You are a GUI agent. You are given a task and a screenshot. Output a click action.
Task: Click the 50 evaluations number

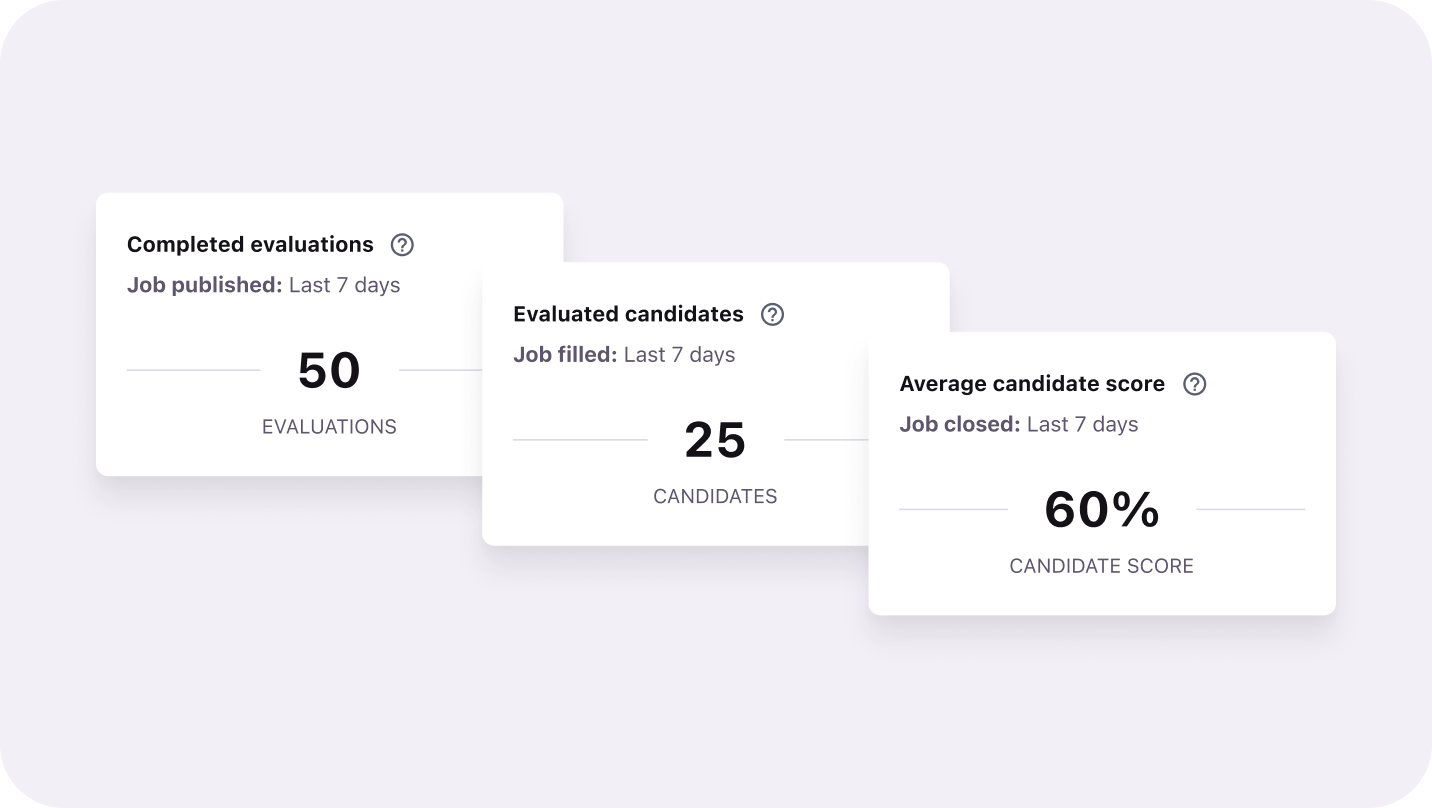329,371
